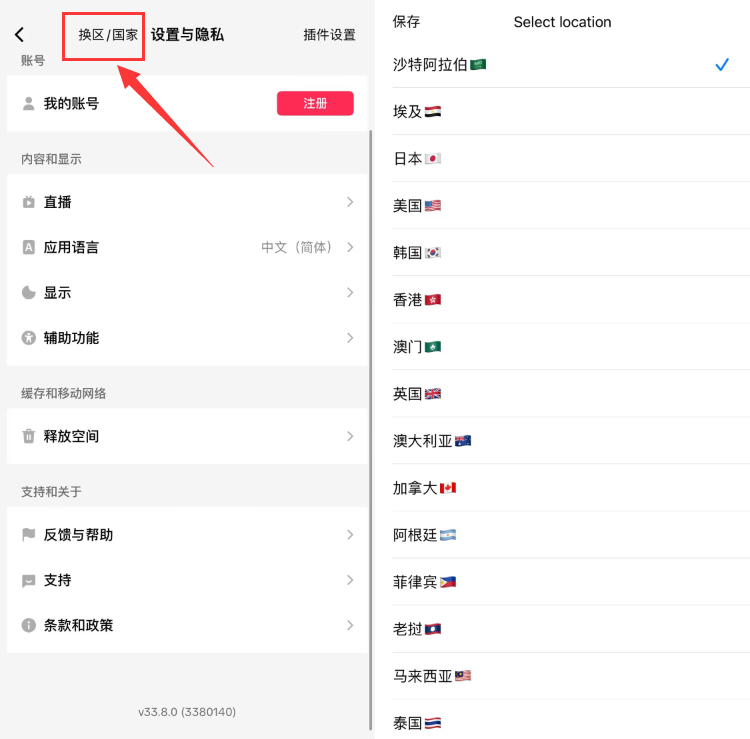The height and width of the screenshot is (739, 750).
Task: Click 保存 to save location
Action: tap(407, 22)
